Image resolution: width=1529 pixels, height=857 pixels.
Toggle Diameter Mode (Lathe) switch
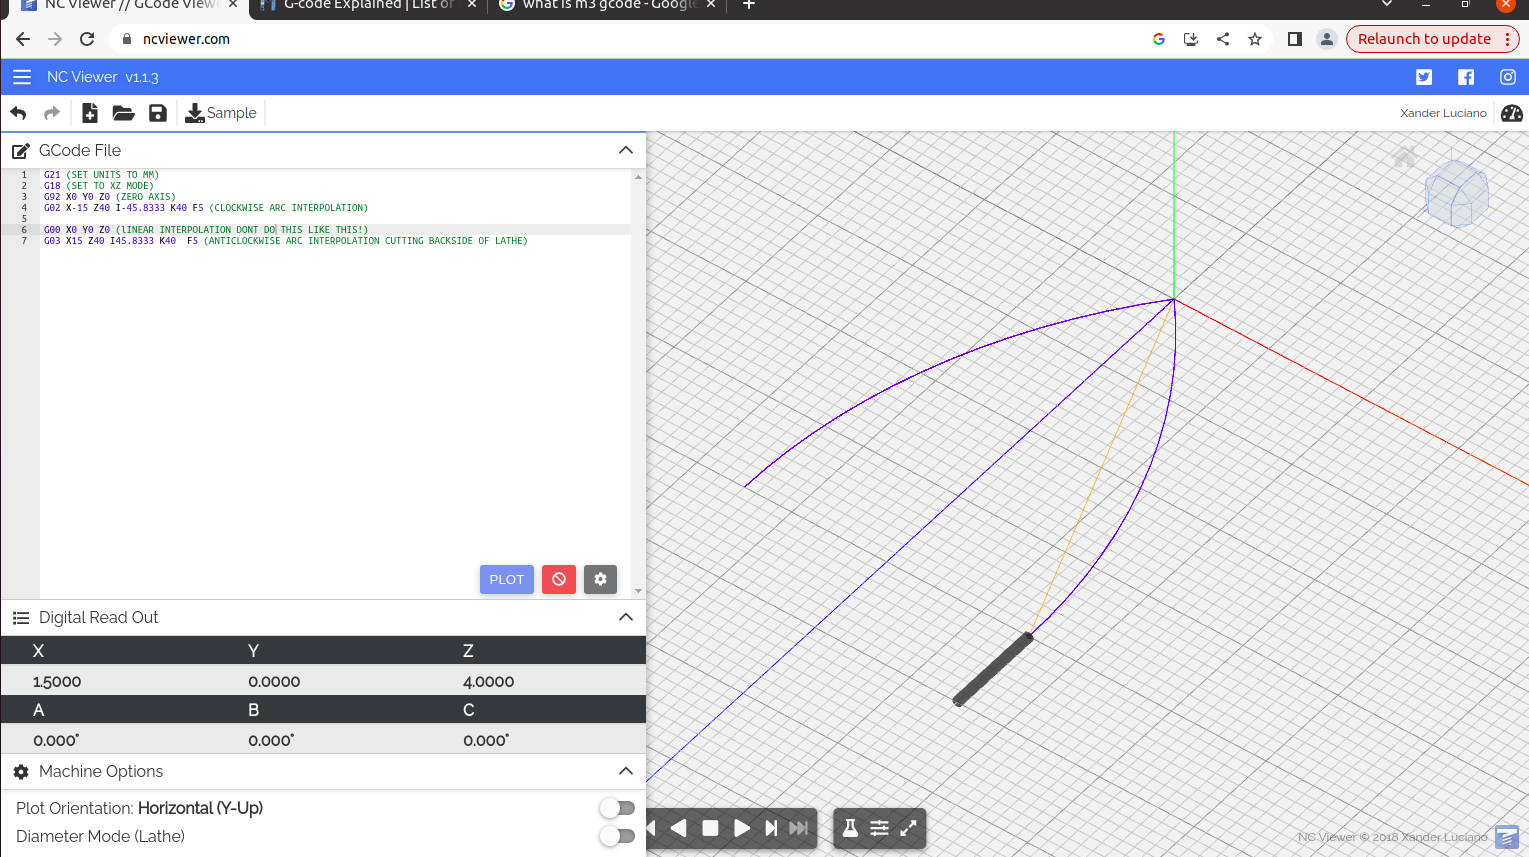(x=617, y=836)
